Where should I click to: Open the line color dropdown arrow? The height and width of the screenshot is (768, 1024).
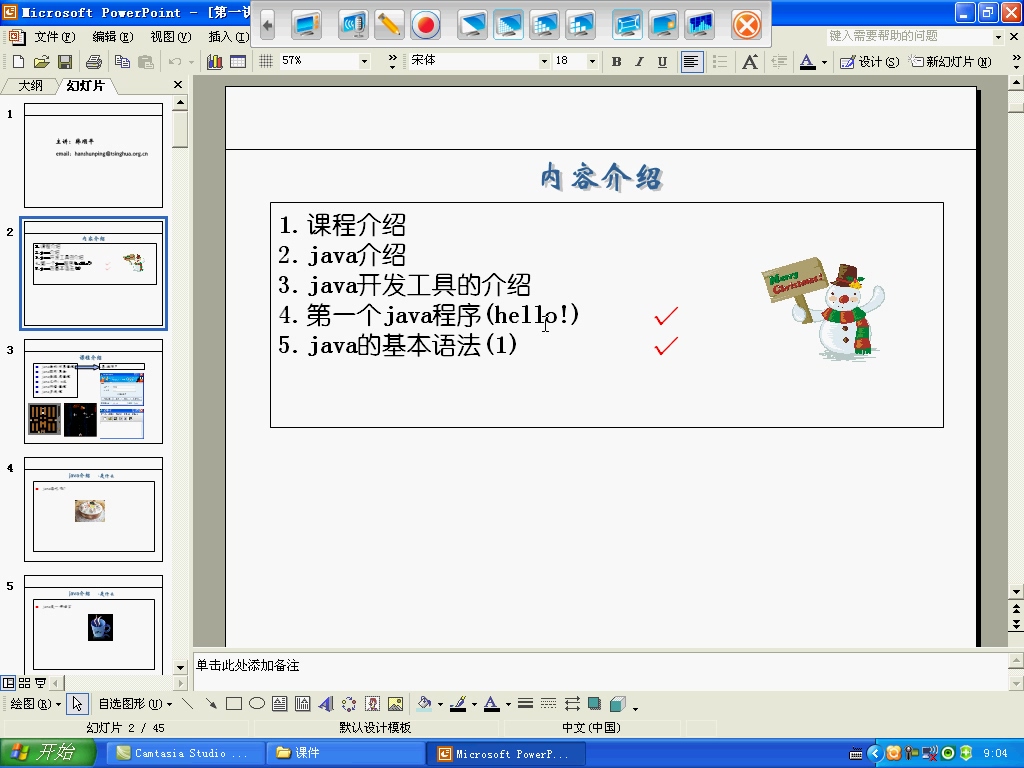[x=474, y=704]
